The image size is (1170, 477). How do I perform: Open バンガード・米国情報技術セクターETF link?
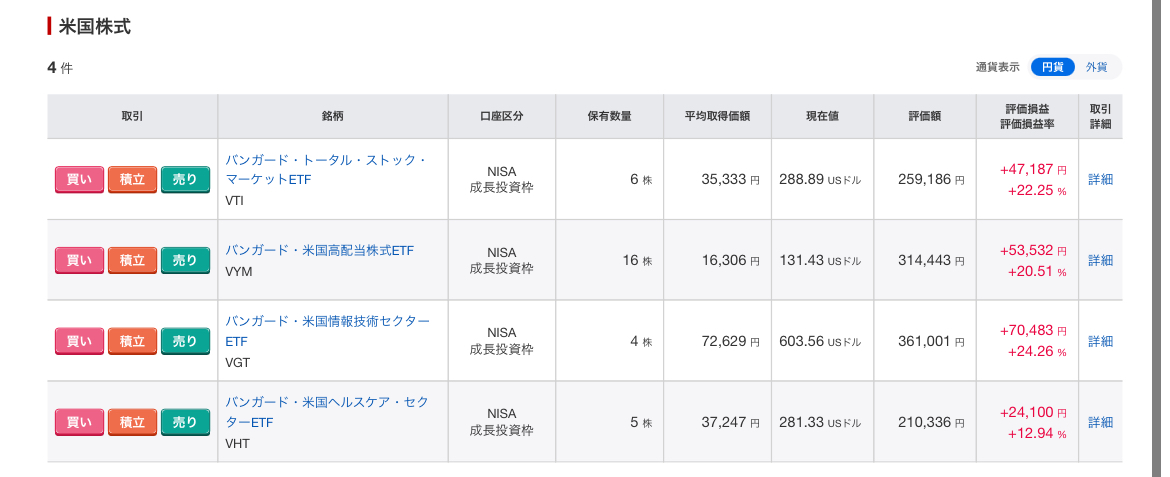[x=328, y=331]
